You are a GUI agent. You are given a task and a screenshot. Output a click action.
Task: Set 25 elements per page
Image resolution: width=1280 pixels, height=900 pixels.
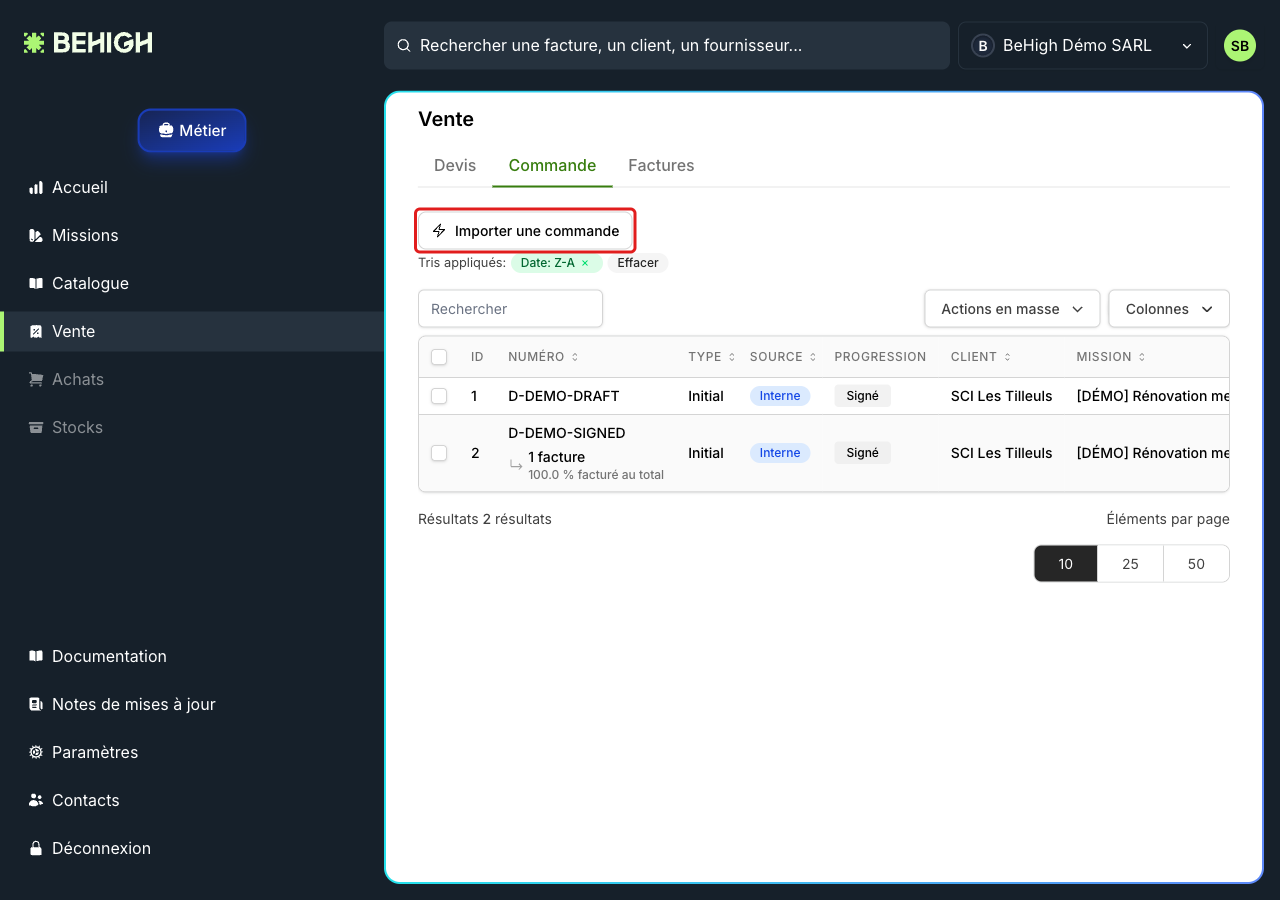(1130, 564)
